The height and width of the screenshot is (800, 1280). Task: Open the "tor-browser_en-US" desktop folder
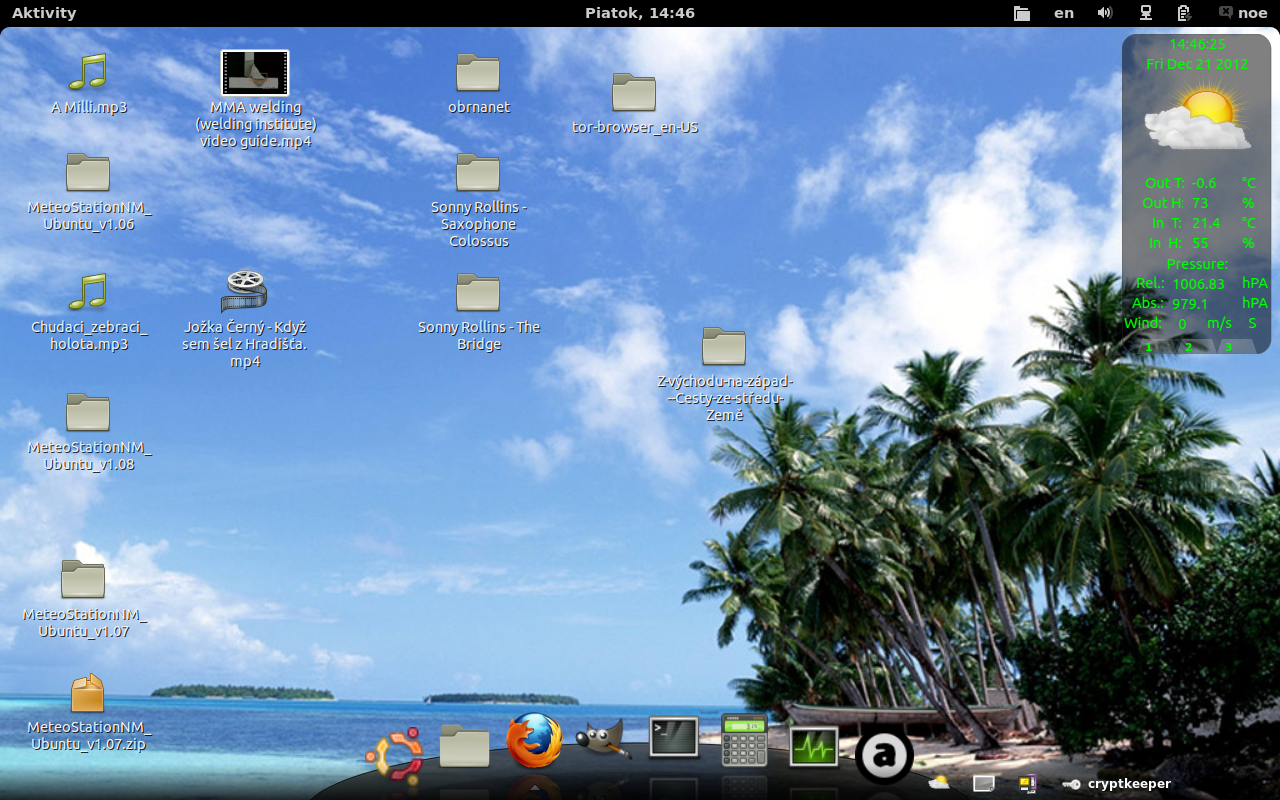pyautogui.click(x=634, y=90)
